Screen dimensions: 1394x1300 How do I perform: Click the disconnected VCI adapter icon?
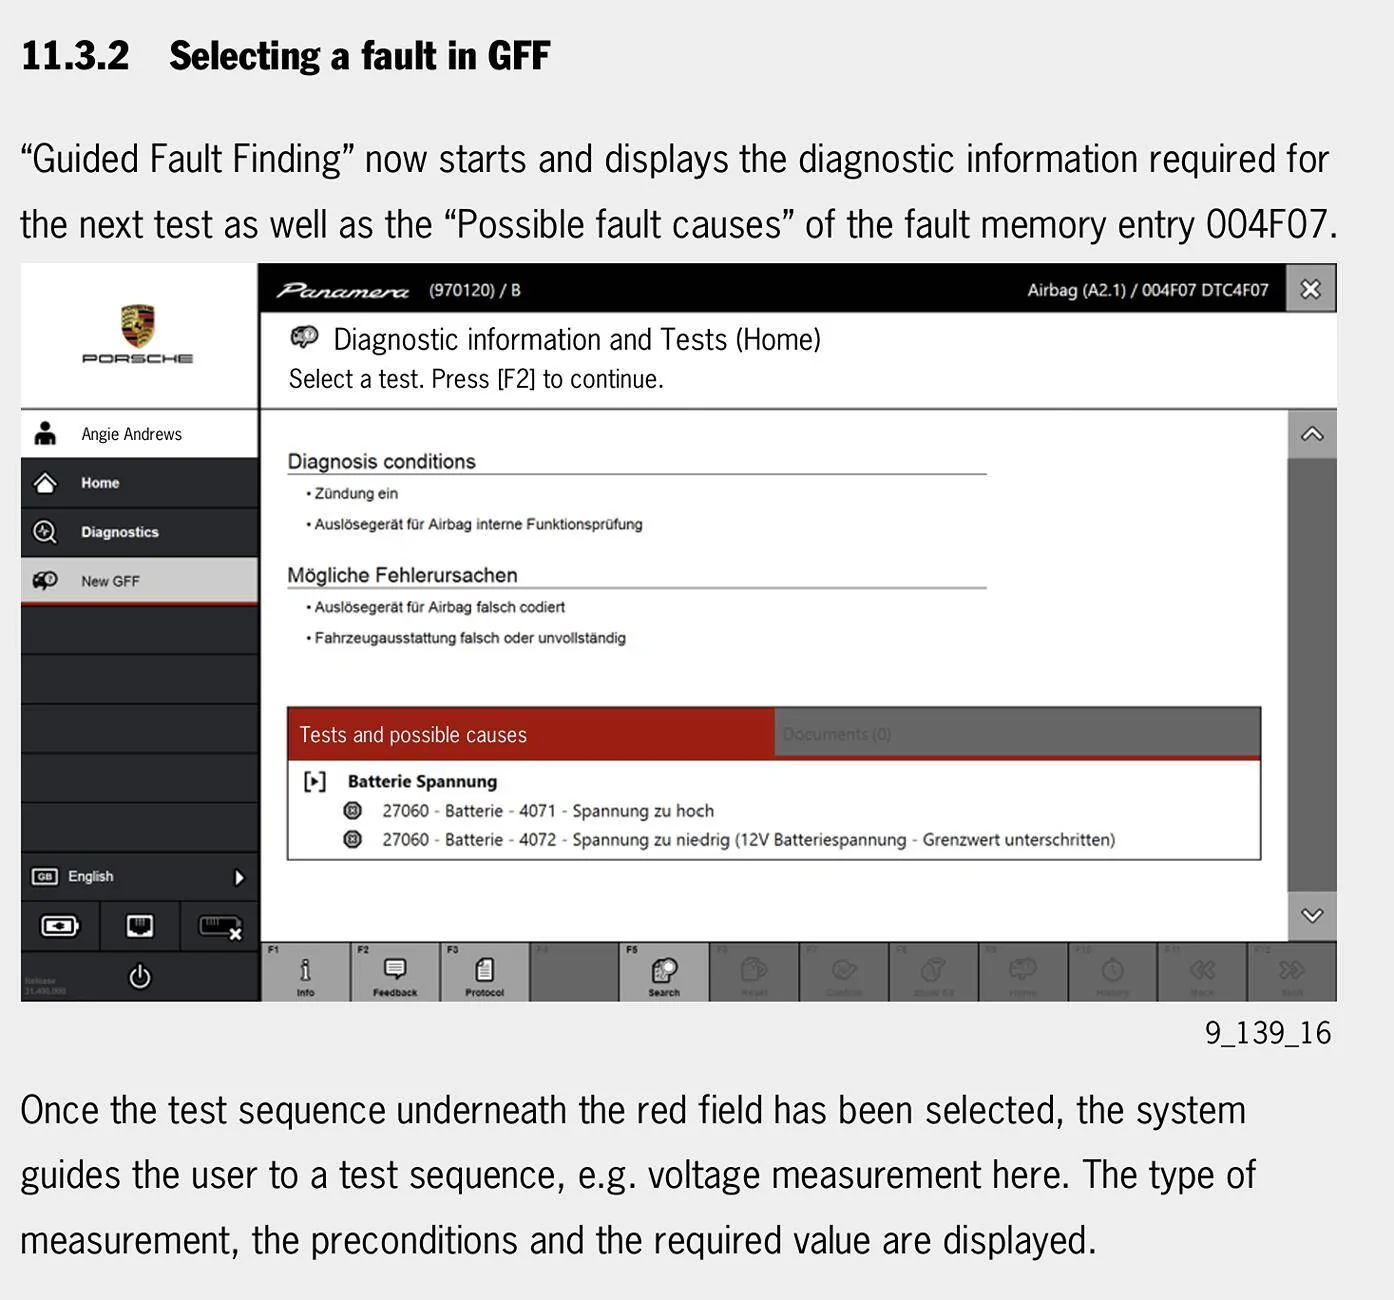point(220,927)
